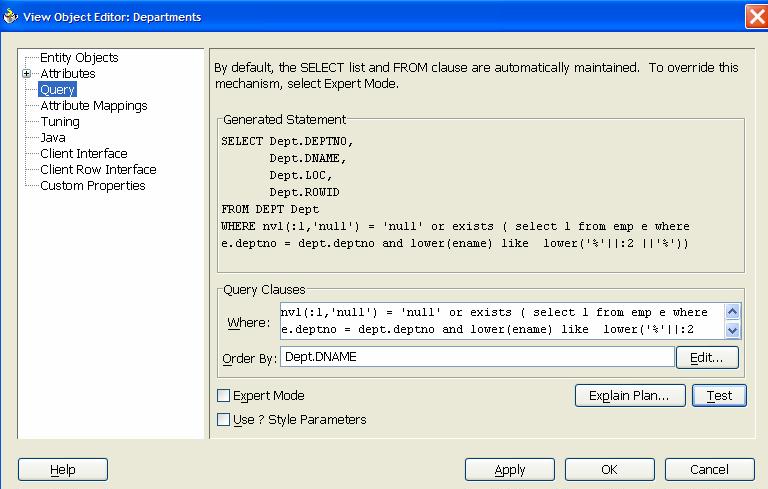Select the Java tree node
Screen dimensions: 768x489
(x=53, y=138)
